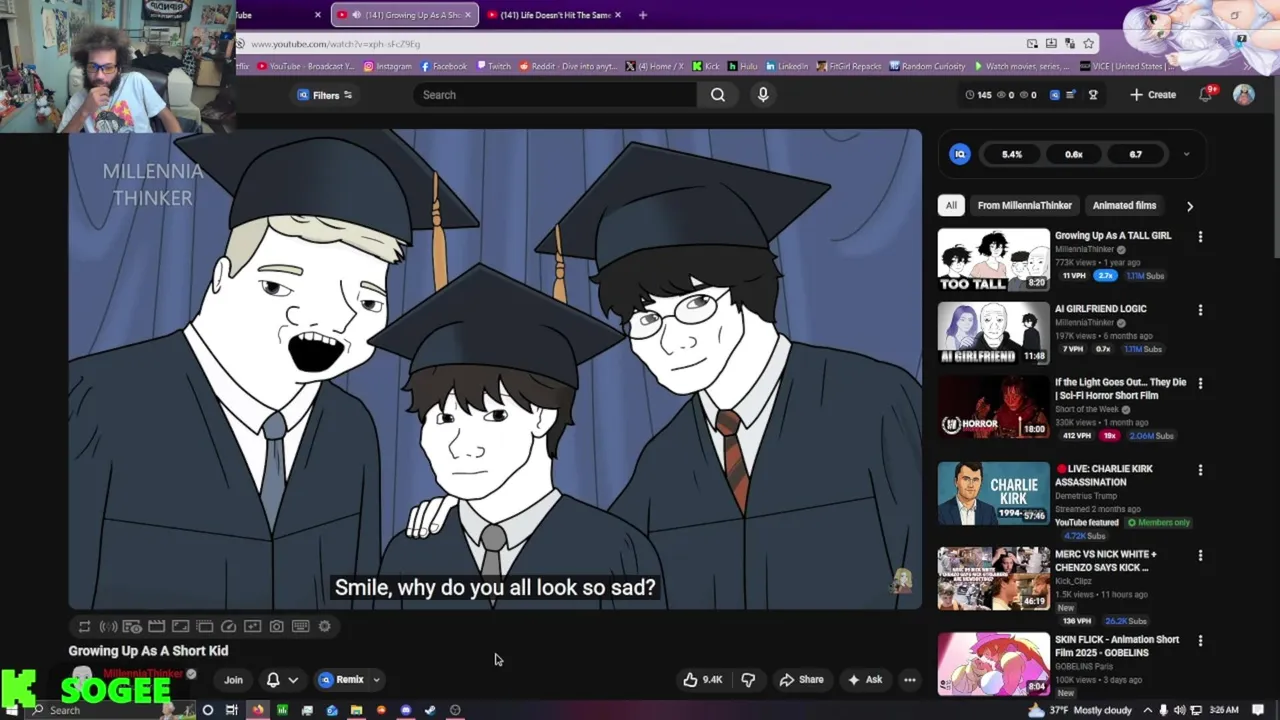Open the Growing Up As A TALL GIRL thumbnail

click(x=994, y=260)
